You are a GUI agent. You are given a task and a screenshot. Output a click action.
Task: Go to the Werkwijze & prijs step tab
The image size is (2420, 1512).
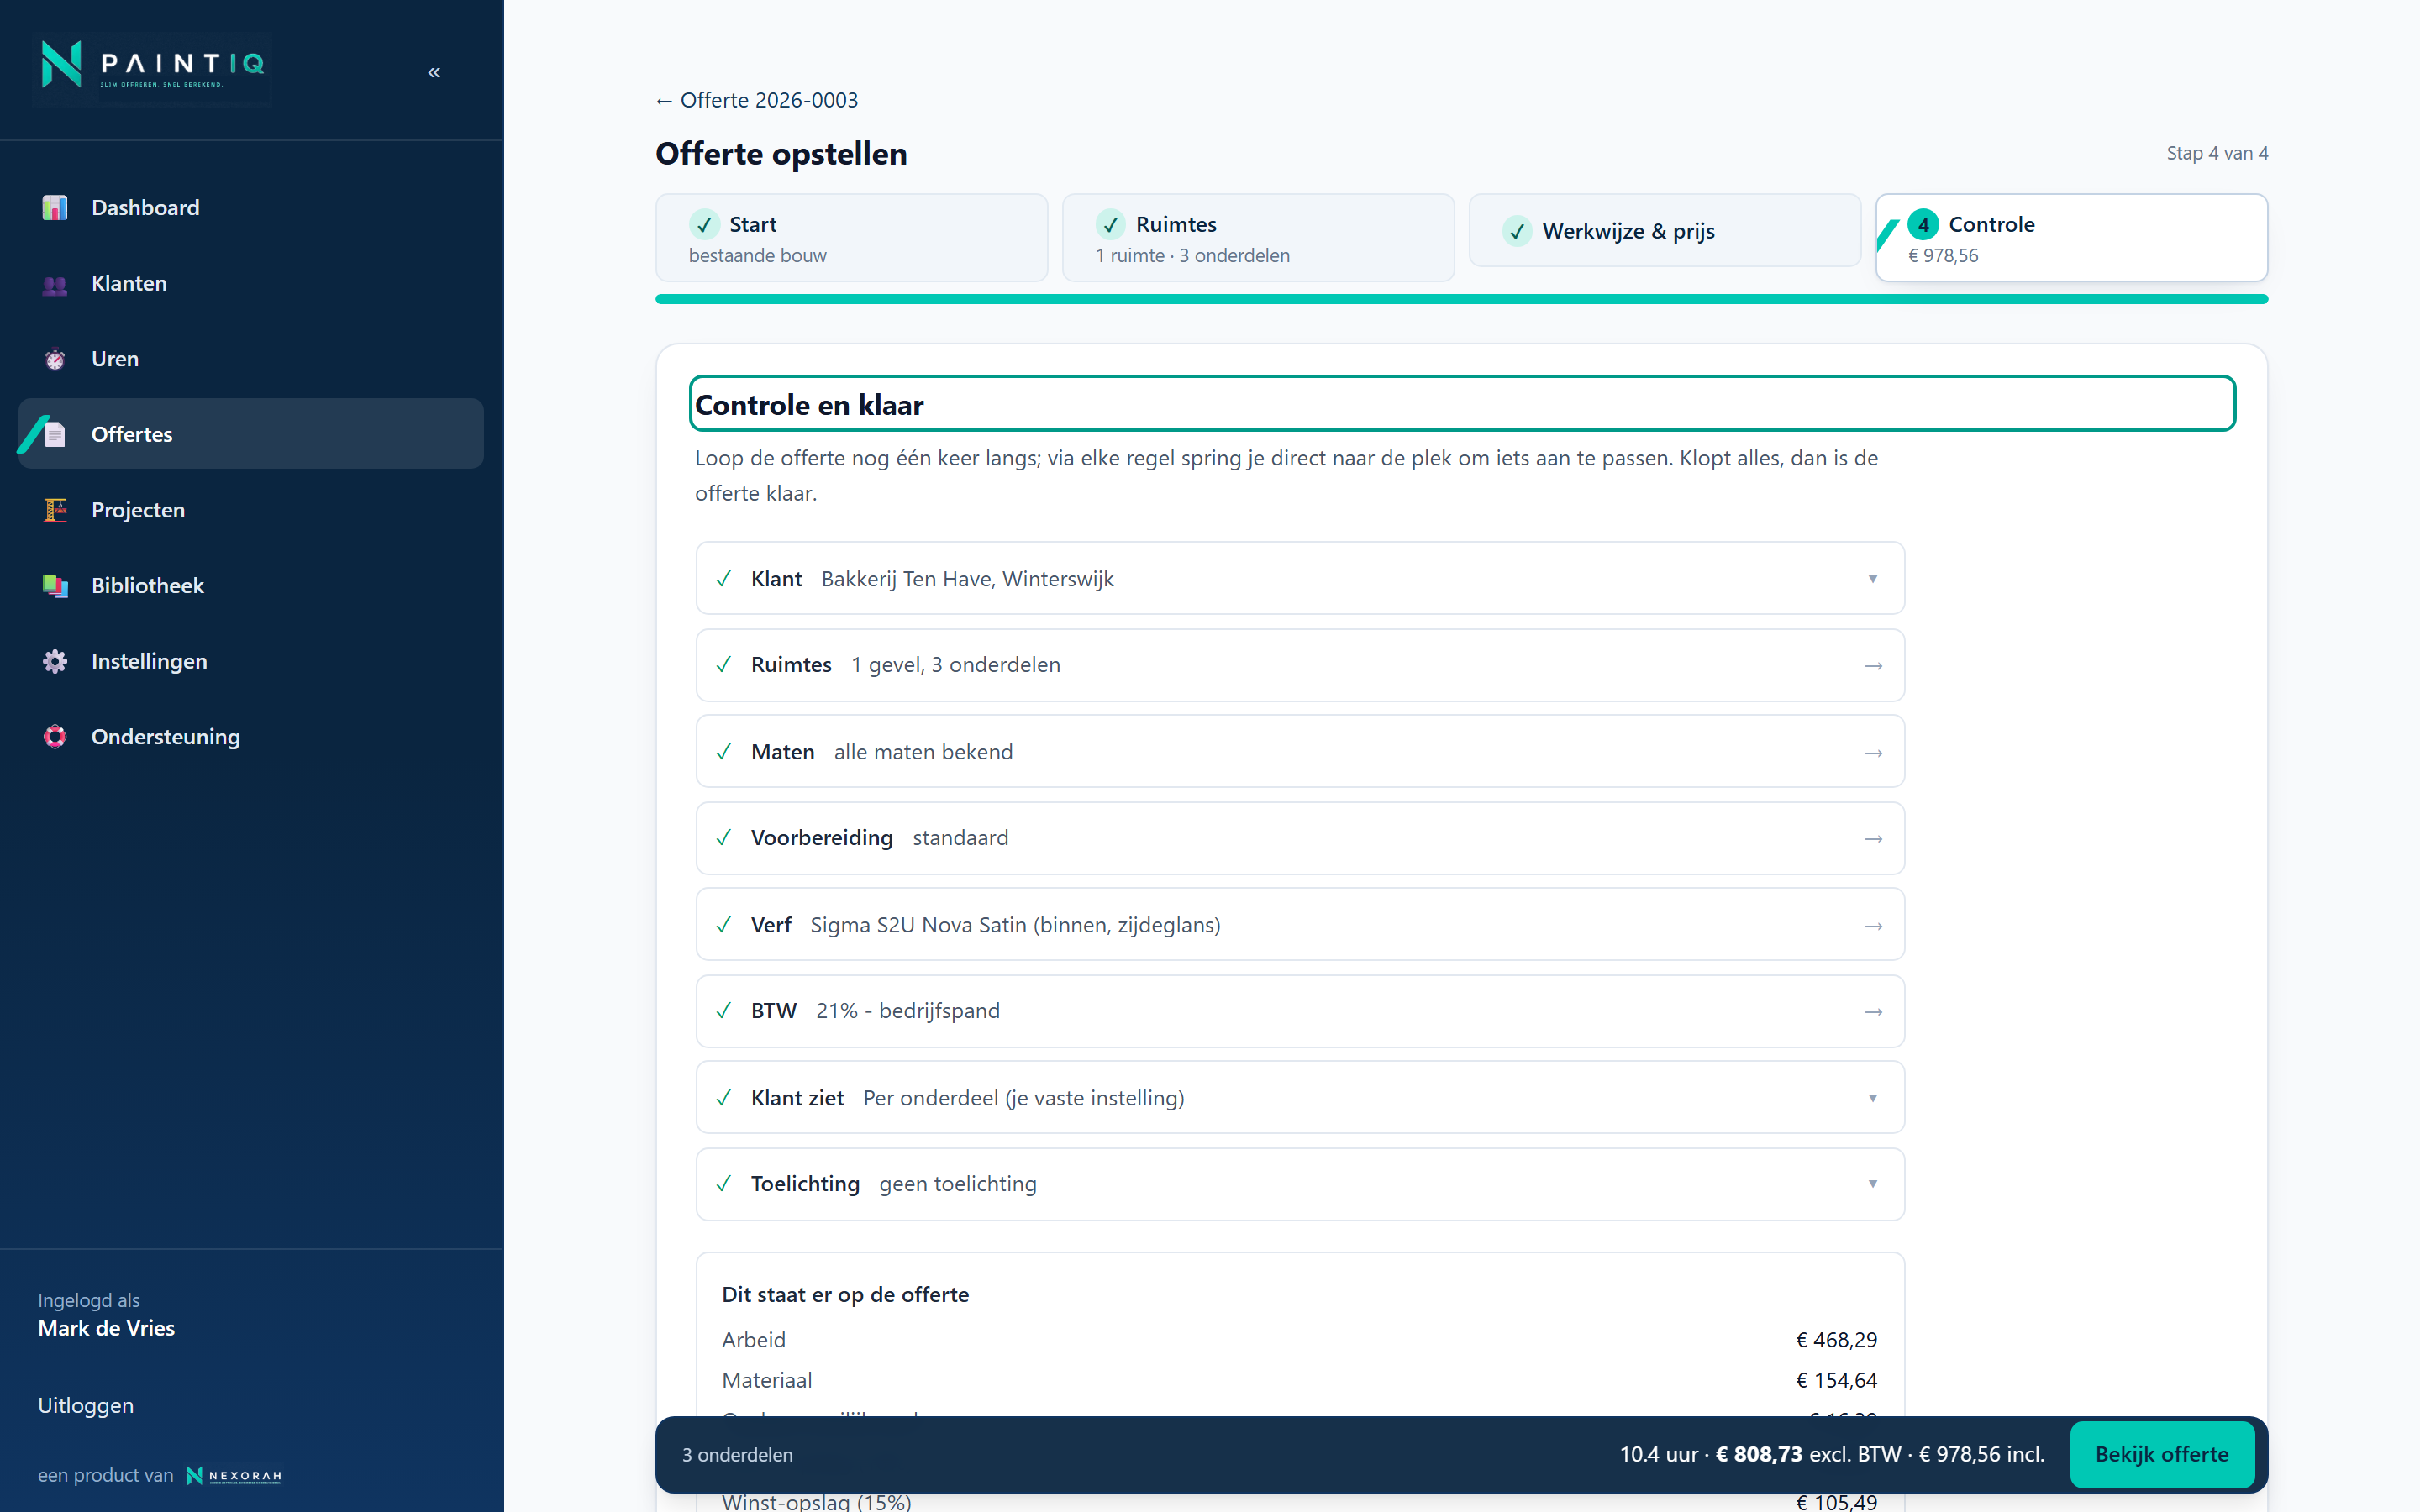click(1665, 231)
